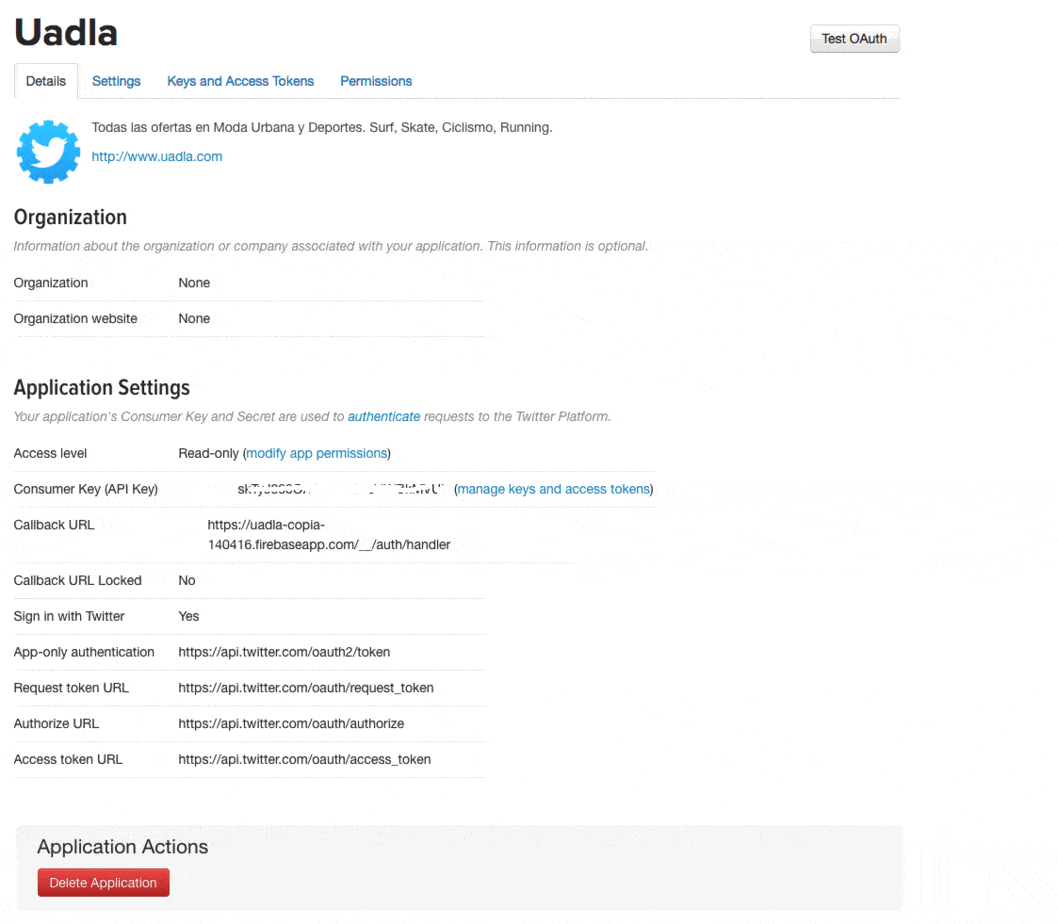Click the Sign in with Twitter label
This screenshot has width=1057, height=924.
coord(69,616)
